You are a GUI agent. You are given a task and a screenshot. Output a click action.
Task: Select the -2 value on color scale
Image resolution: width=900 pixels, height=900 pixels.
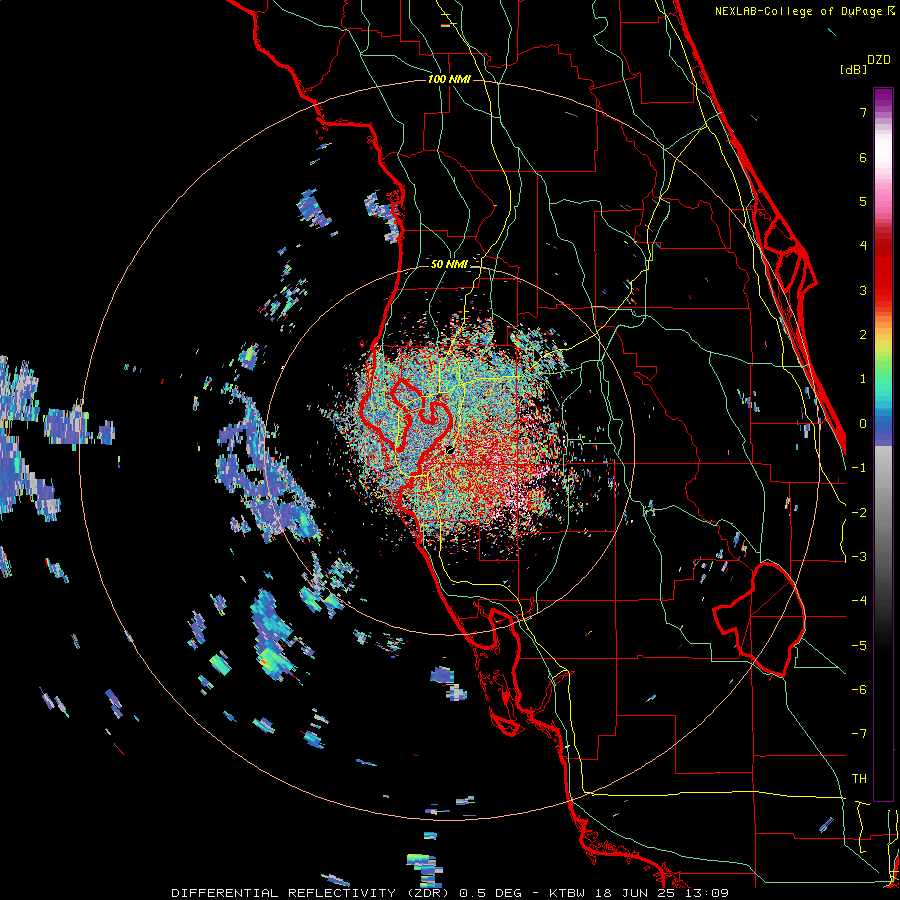pyautogui.click(x=859, y=513)
